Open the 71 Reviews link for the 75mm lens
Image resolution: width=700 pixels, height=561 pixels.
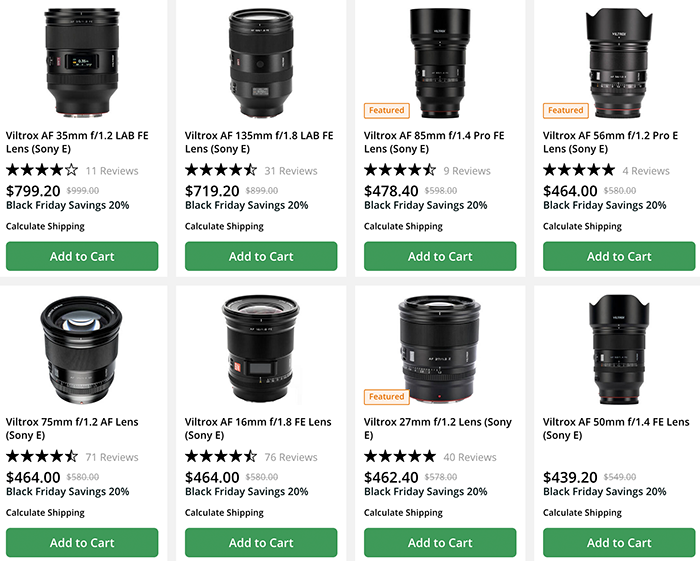[112, 457]
